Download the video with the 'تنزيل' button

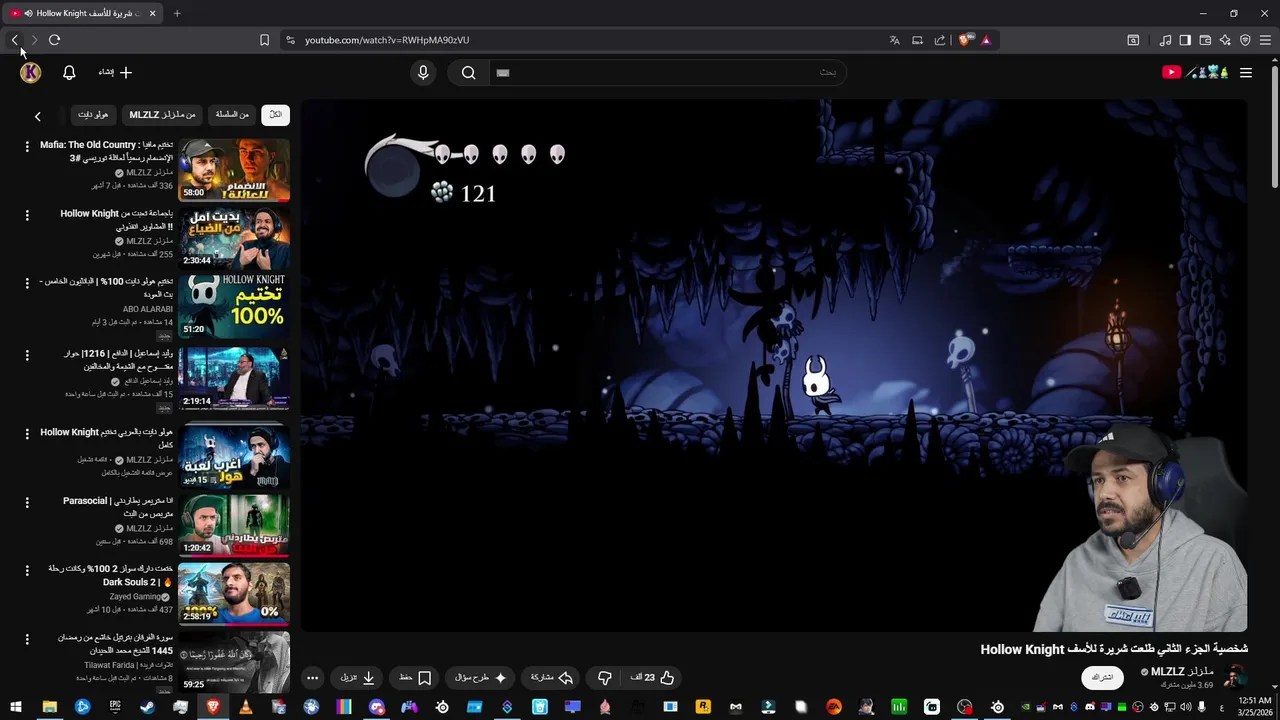358,678
